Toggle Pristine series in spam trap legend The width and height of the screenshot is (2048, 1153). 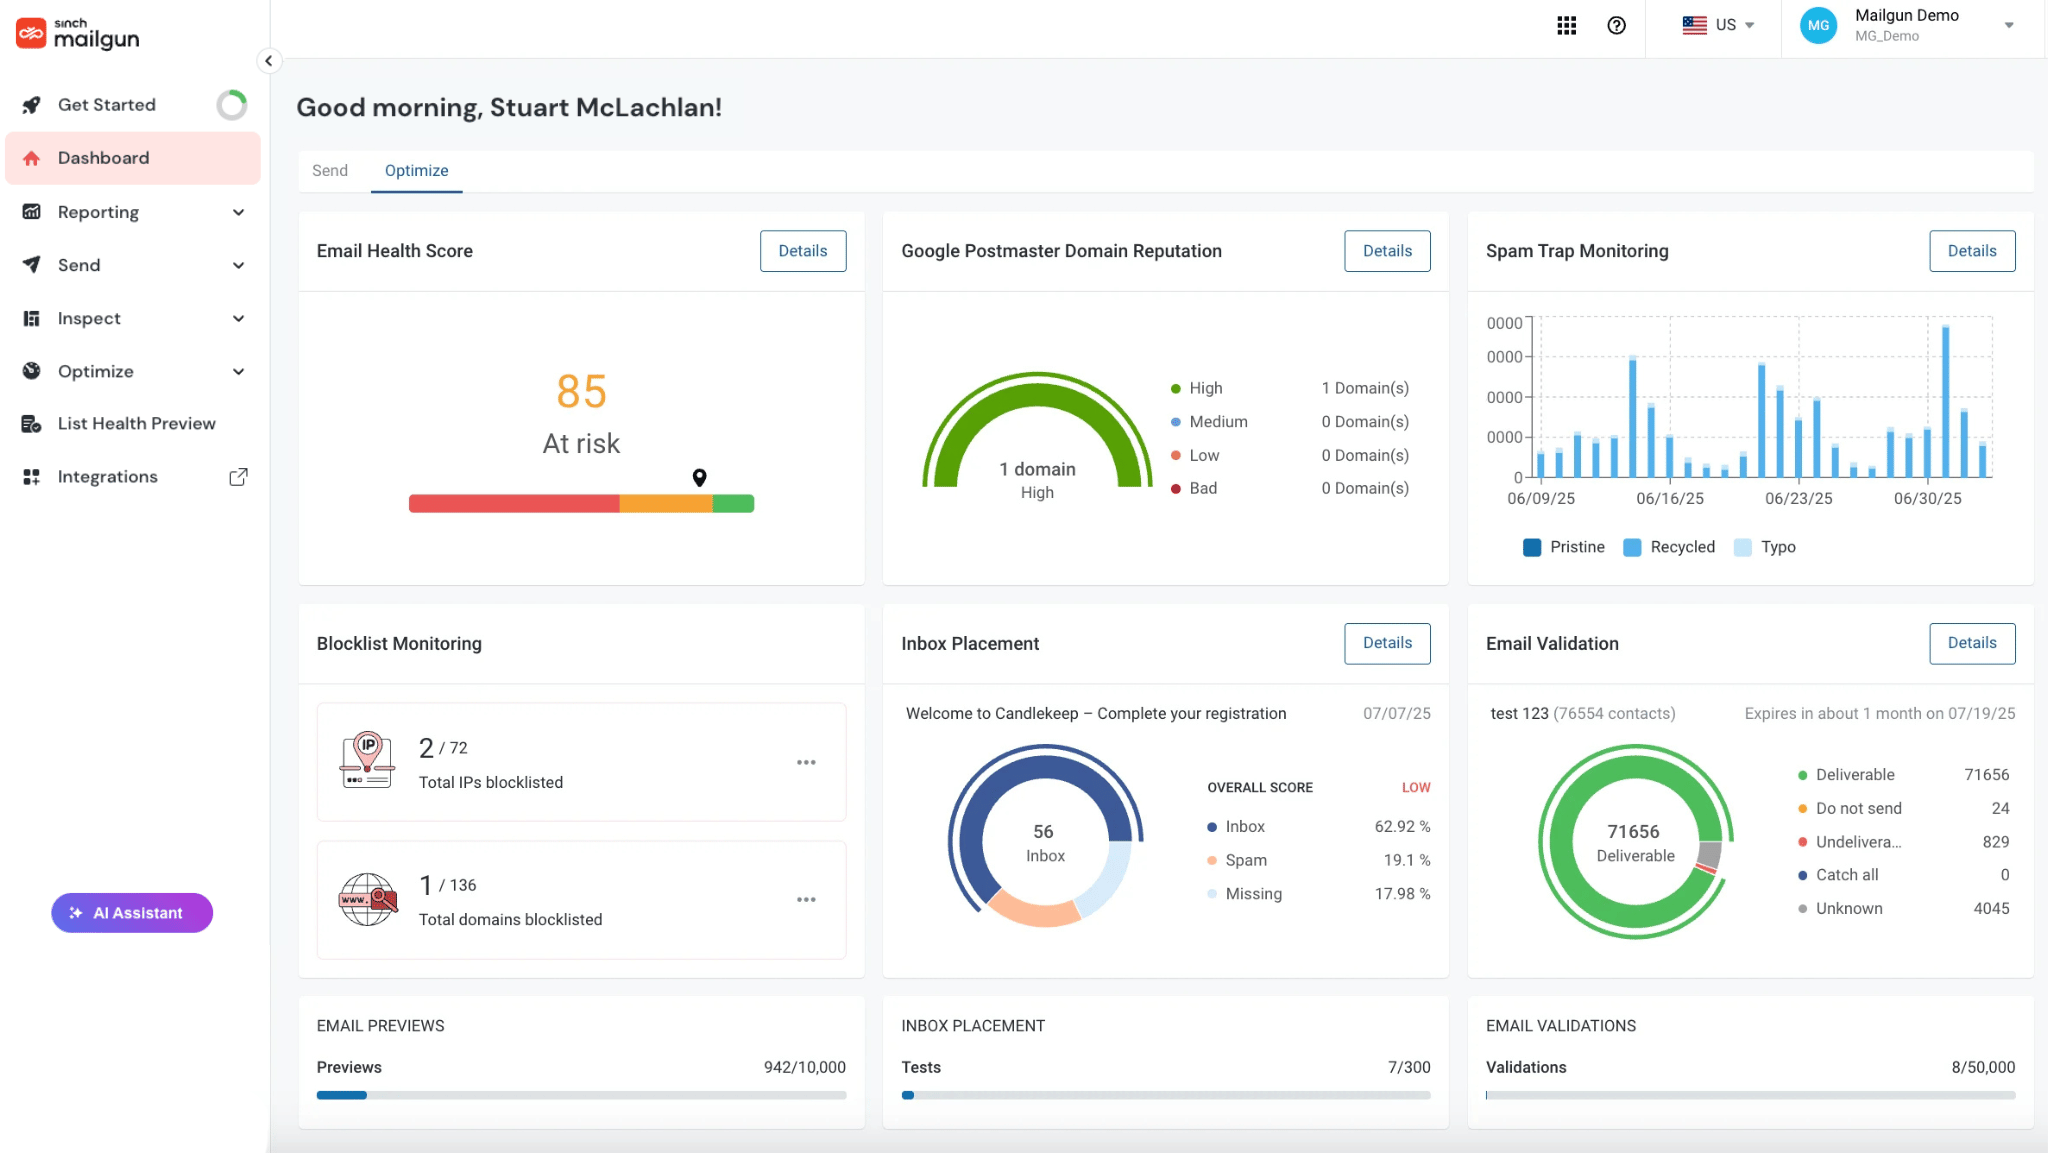point(1563,547)
